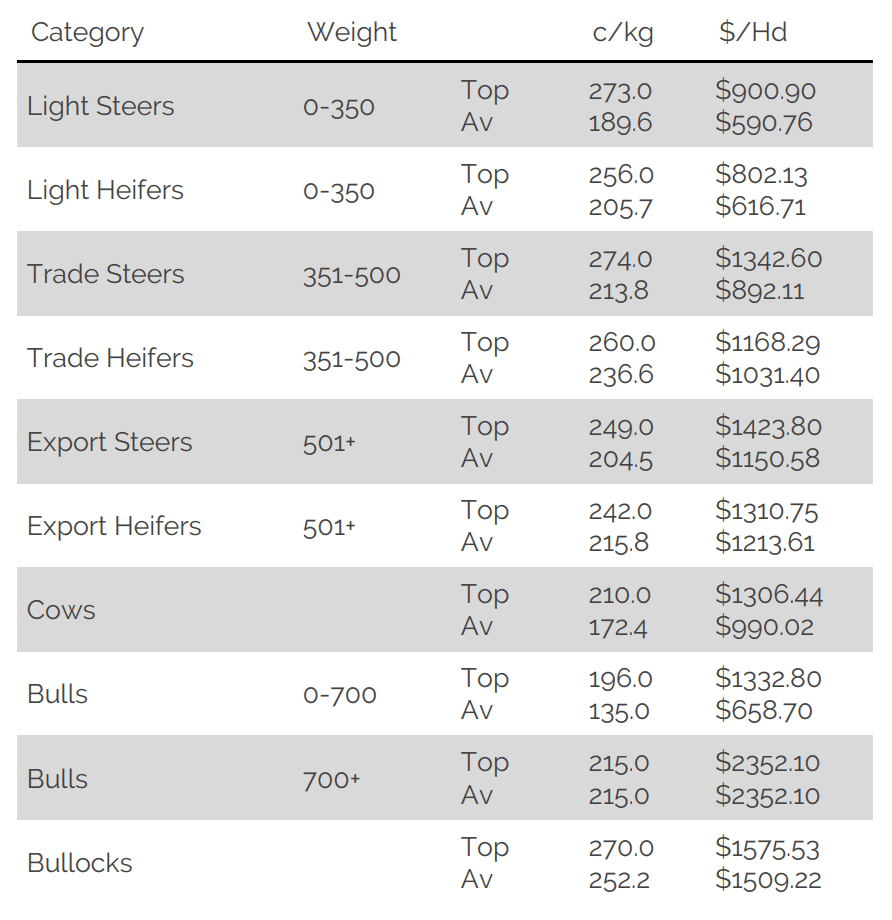Click the Trade Steers category name
Viewport: 892px width, 920px height.
[106, 274]
